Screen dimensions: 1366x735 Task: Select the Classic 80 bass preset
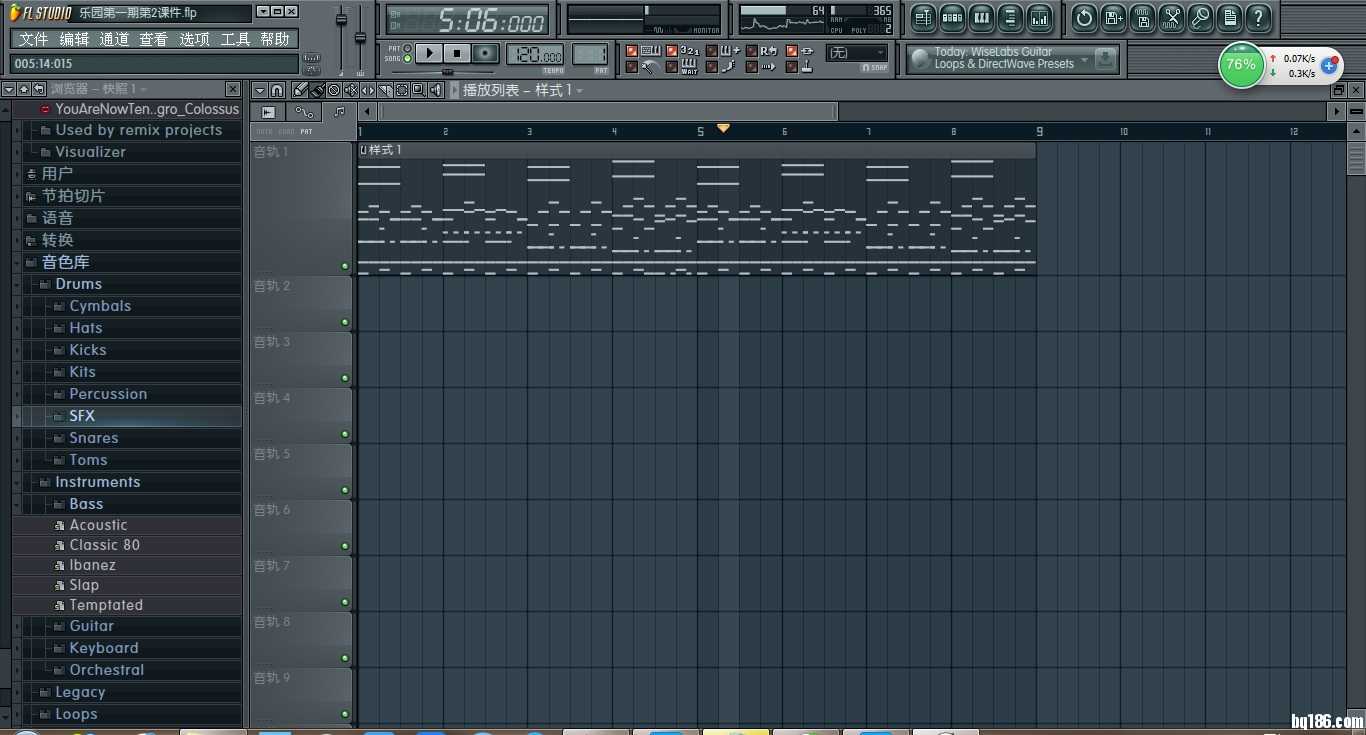coord(104,545)
